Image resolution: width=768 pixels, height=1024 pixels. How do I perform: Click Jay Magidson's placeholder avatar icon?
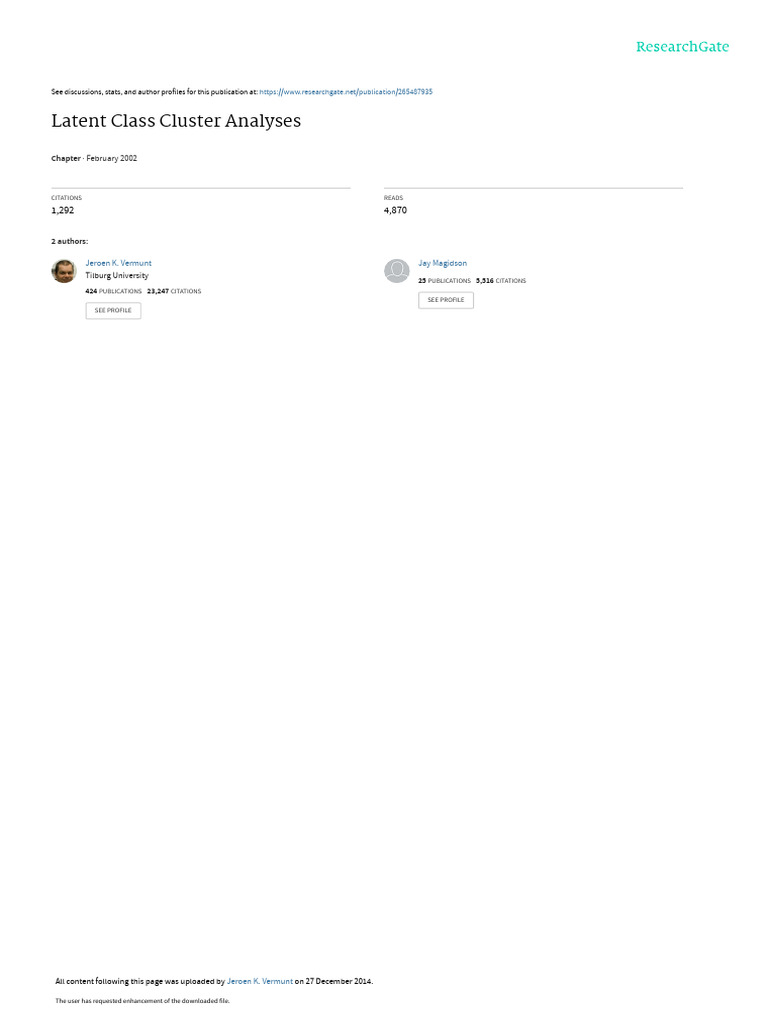coord(396,270)
